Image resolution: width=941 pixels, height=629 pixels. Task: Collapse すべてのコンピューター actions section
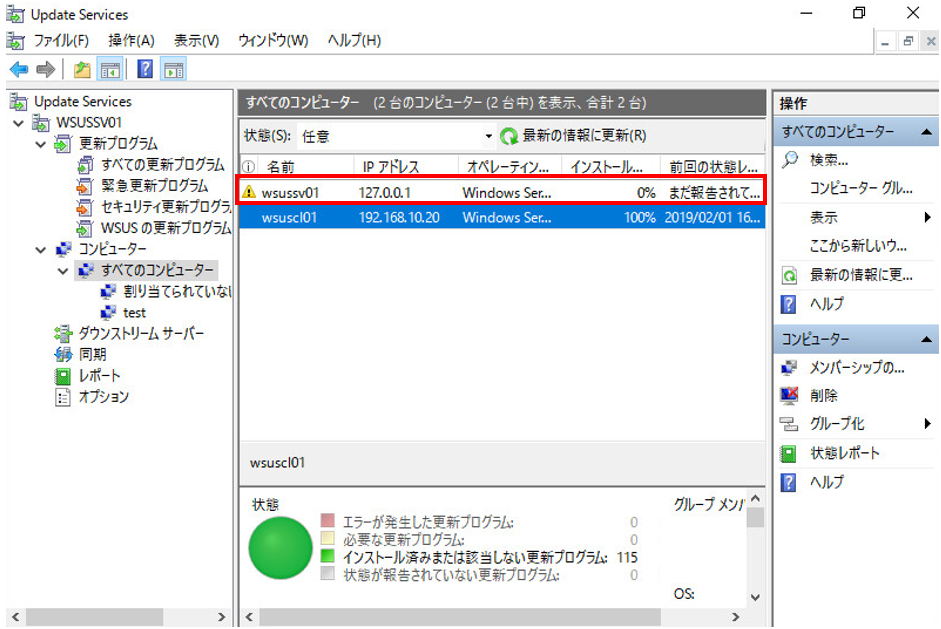click(x=927, y=131)
